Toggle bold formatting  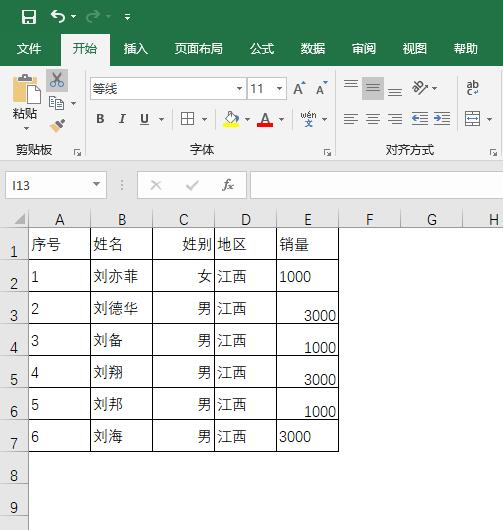coord(100,119)
